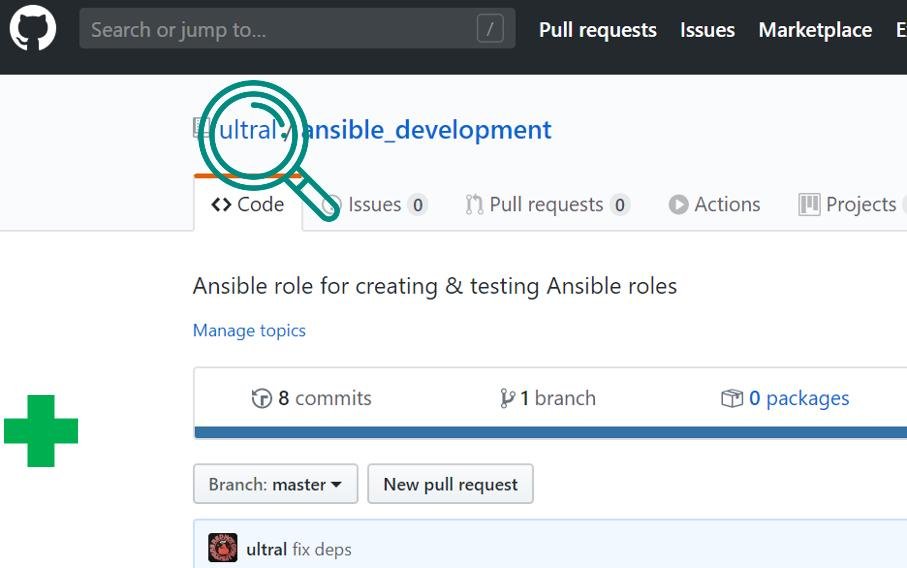Click the pull request icon in tab bar

[x=474, y=205]
